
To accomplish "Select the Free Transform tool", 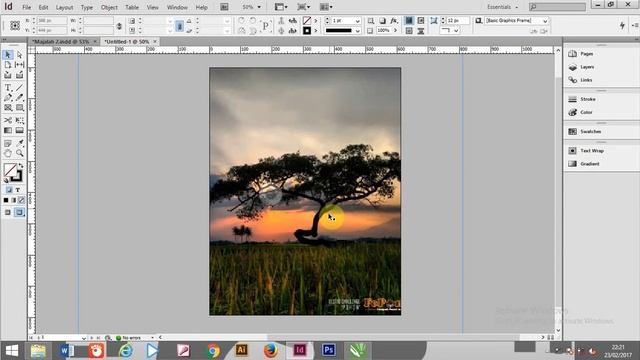I will click(19, 120).
